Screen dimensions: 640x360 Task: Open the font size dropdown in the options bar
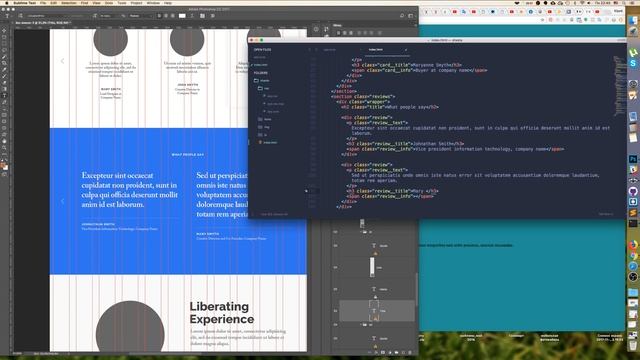pyautogui.click(x=109, y=16)
